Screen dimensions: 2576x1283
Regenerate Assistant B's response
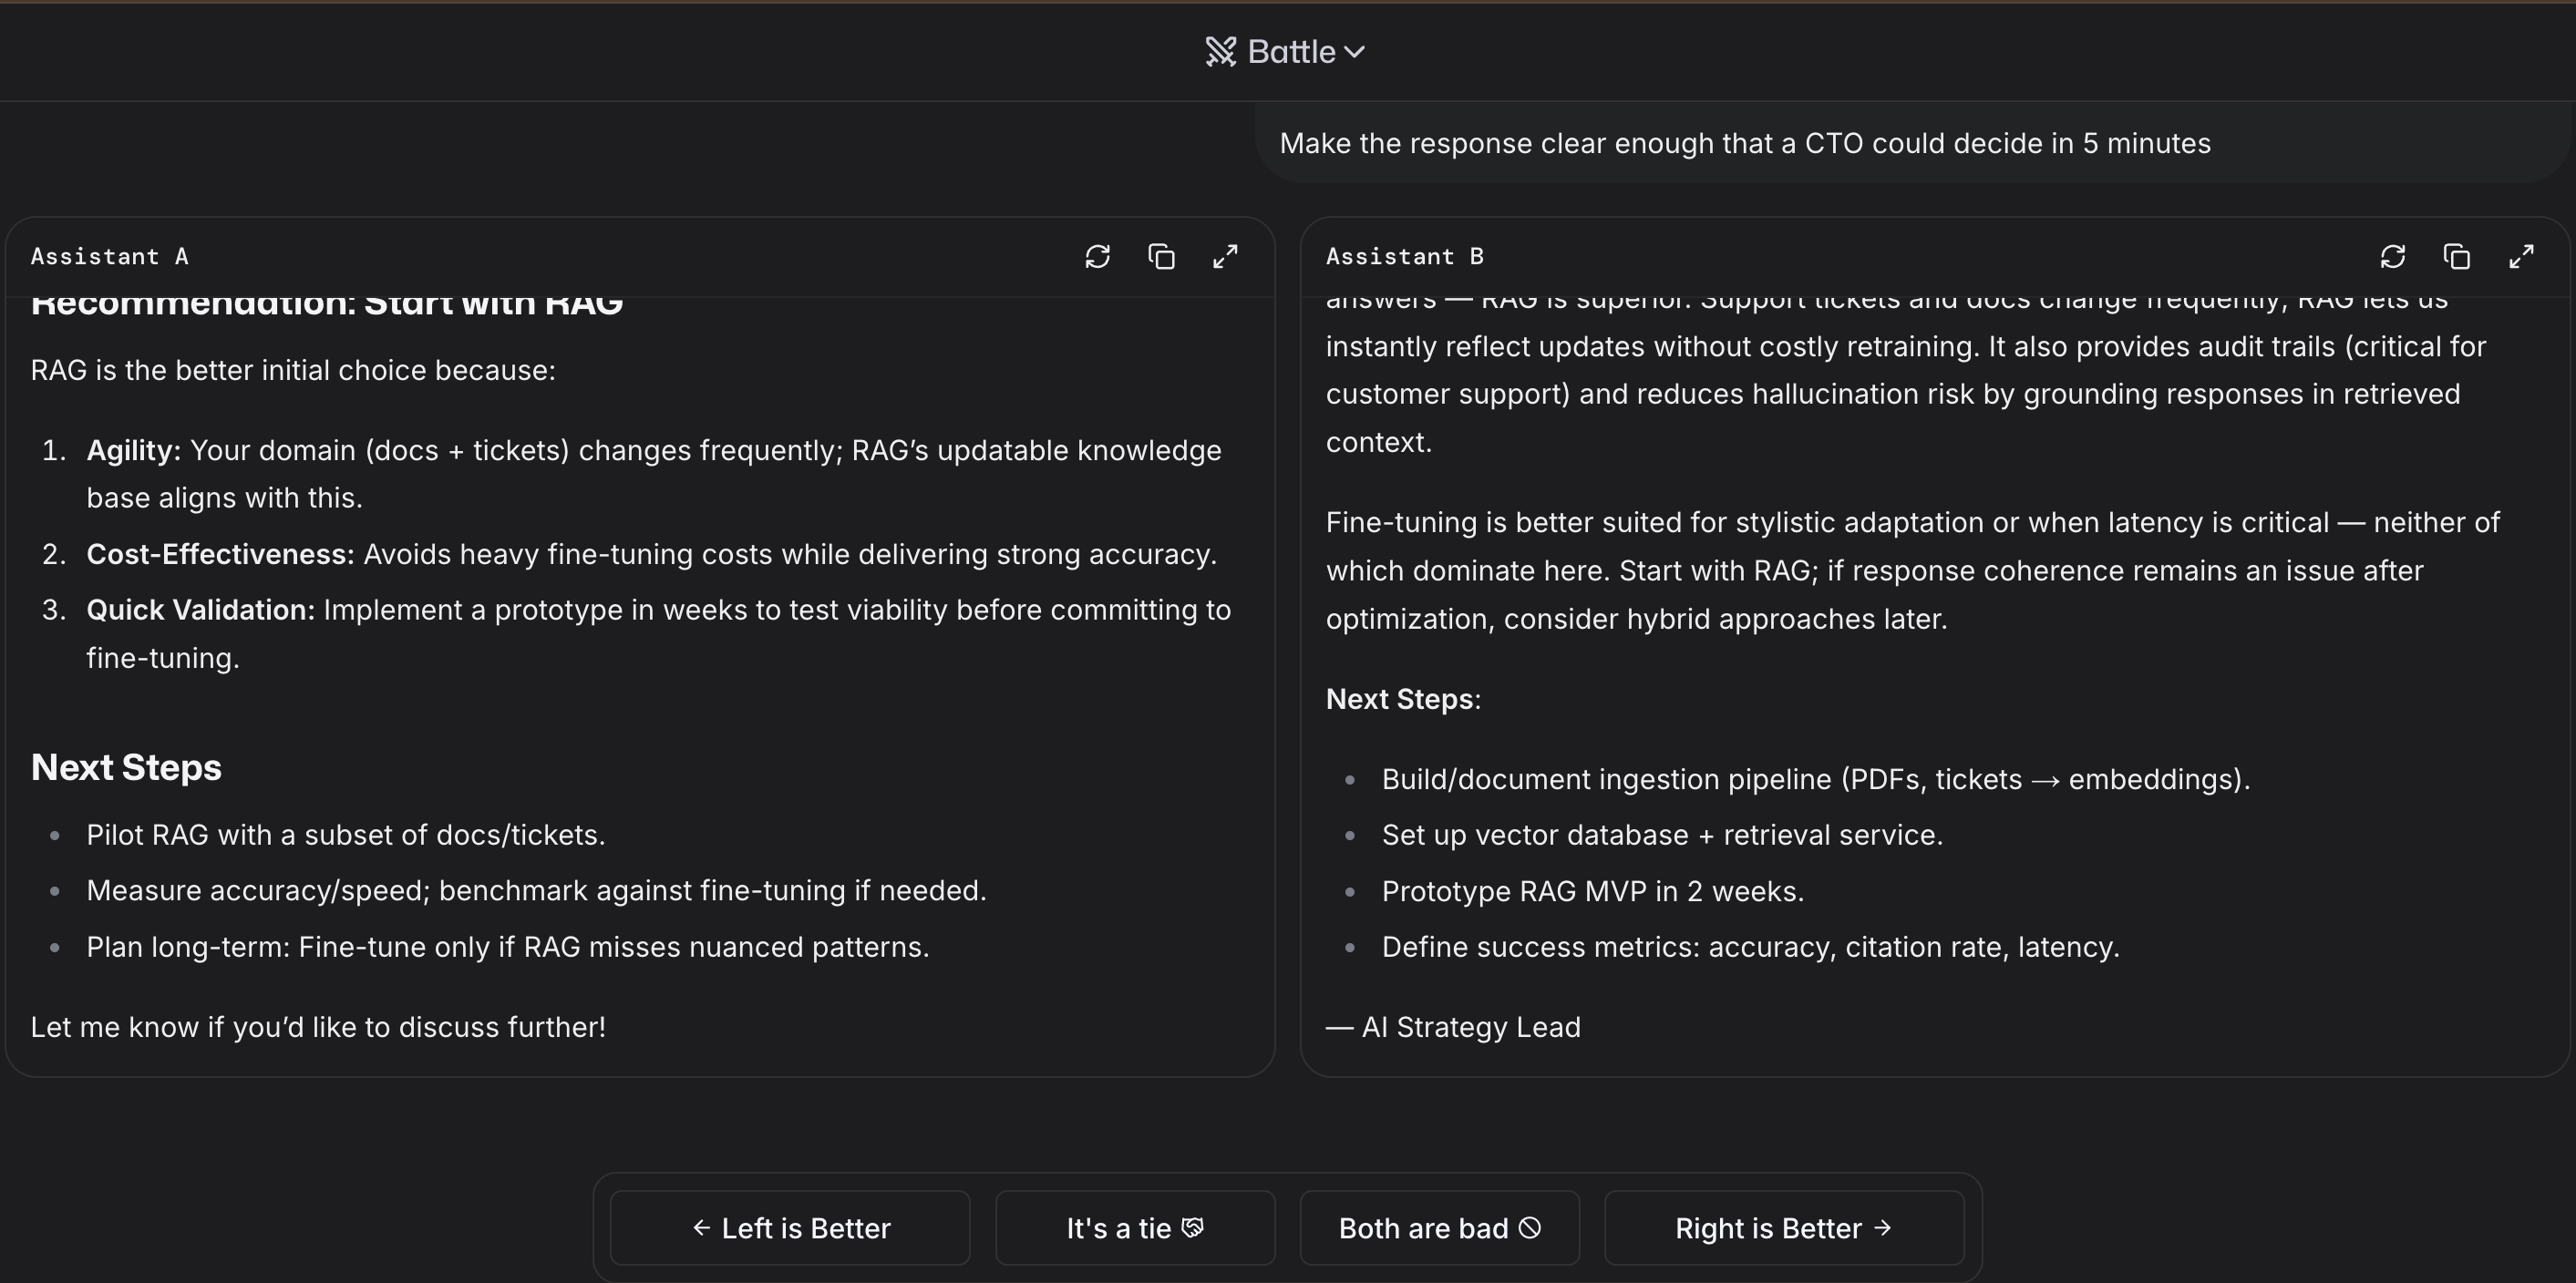point(2392,257)
